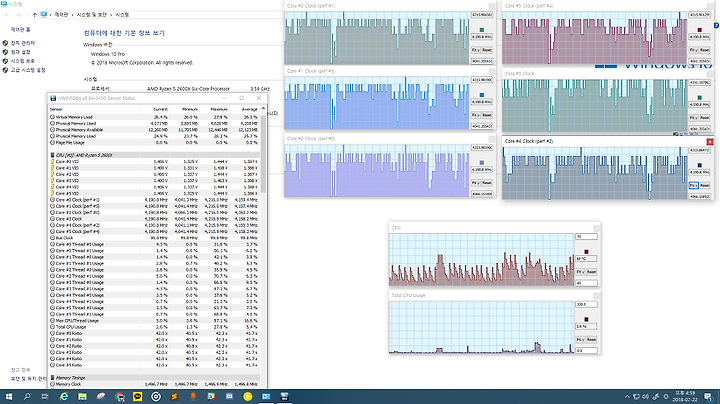Image resolution: width=720 pixels, height=404 pixels.
Task: Click up arrow in Control Panel address bar
Action: pos(34,15)
